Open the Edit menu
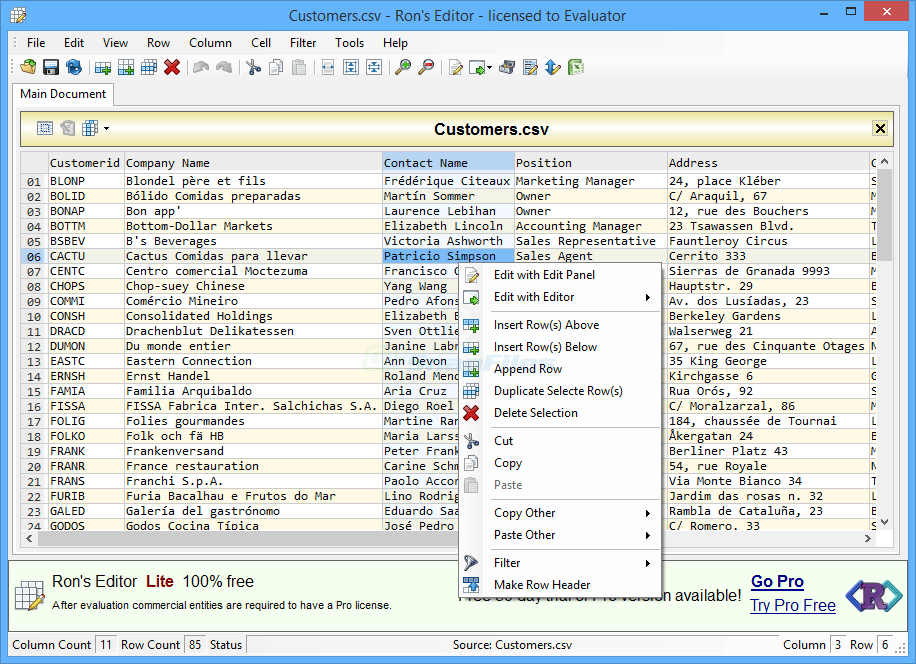This screenshot has height=664, width=916. click(x=74, y=43)
